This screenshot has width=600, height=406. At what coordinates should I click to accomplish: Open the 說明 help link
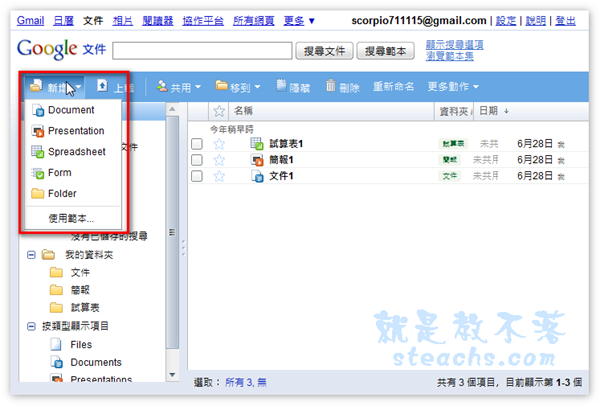tap(536, 21)
